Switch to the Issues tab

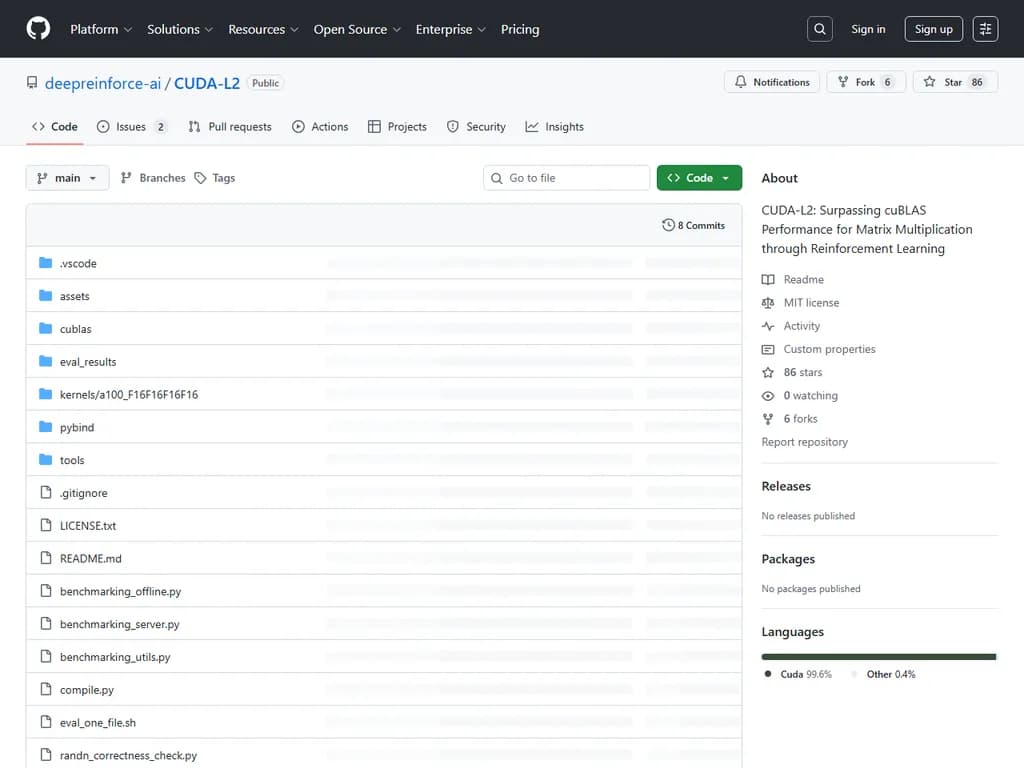tap(131, 127)
